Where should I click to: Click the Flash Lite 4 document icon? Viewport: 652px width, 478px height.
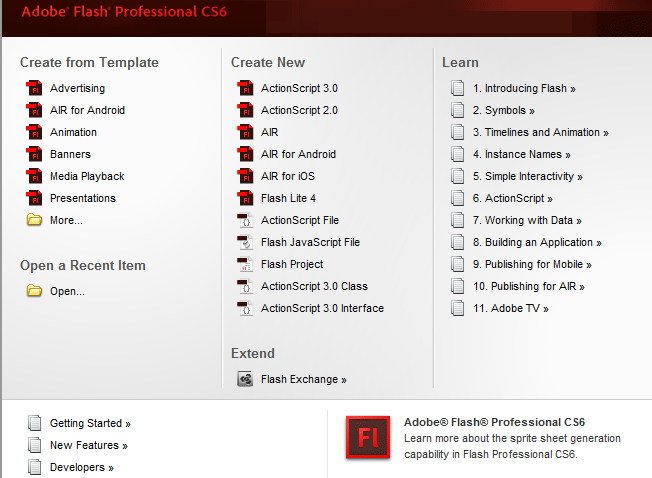tap(245, 198)
